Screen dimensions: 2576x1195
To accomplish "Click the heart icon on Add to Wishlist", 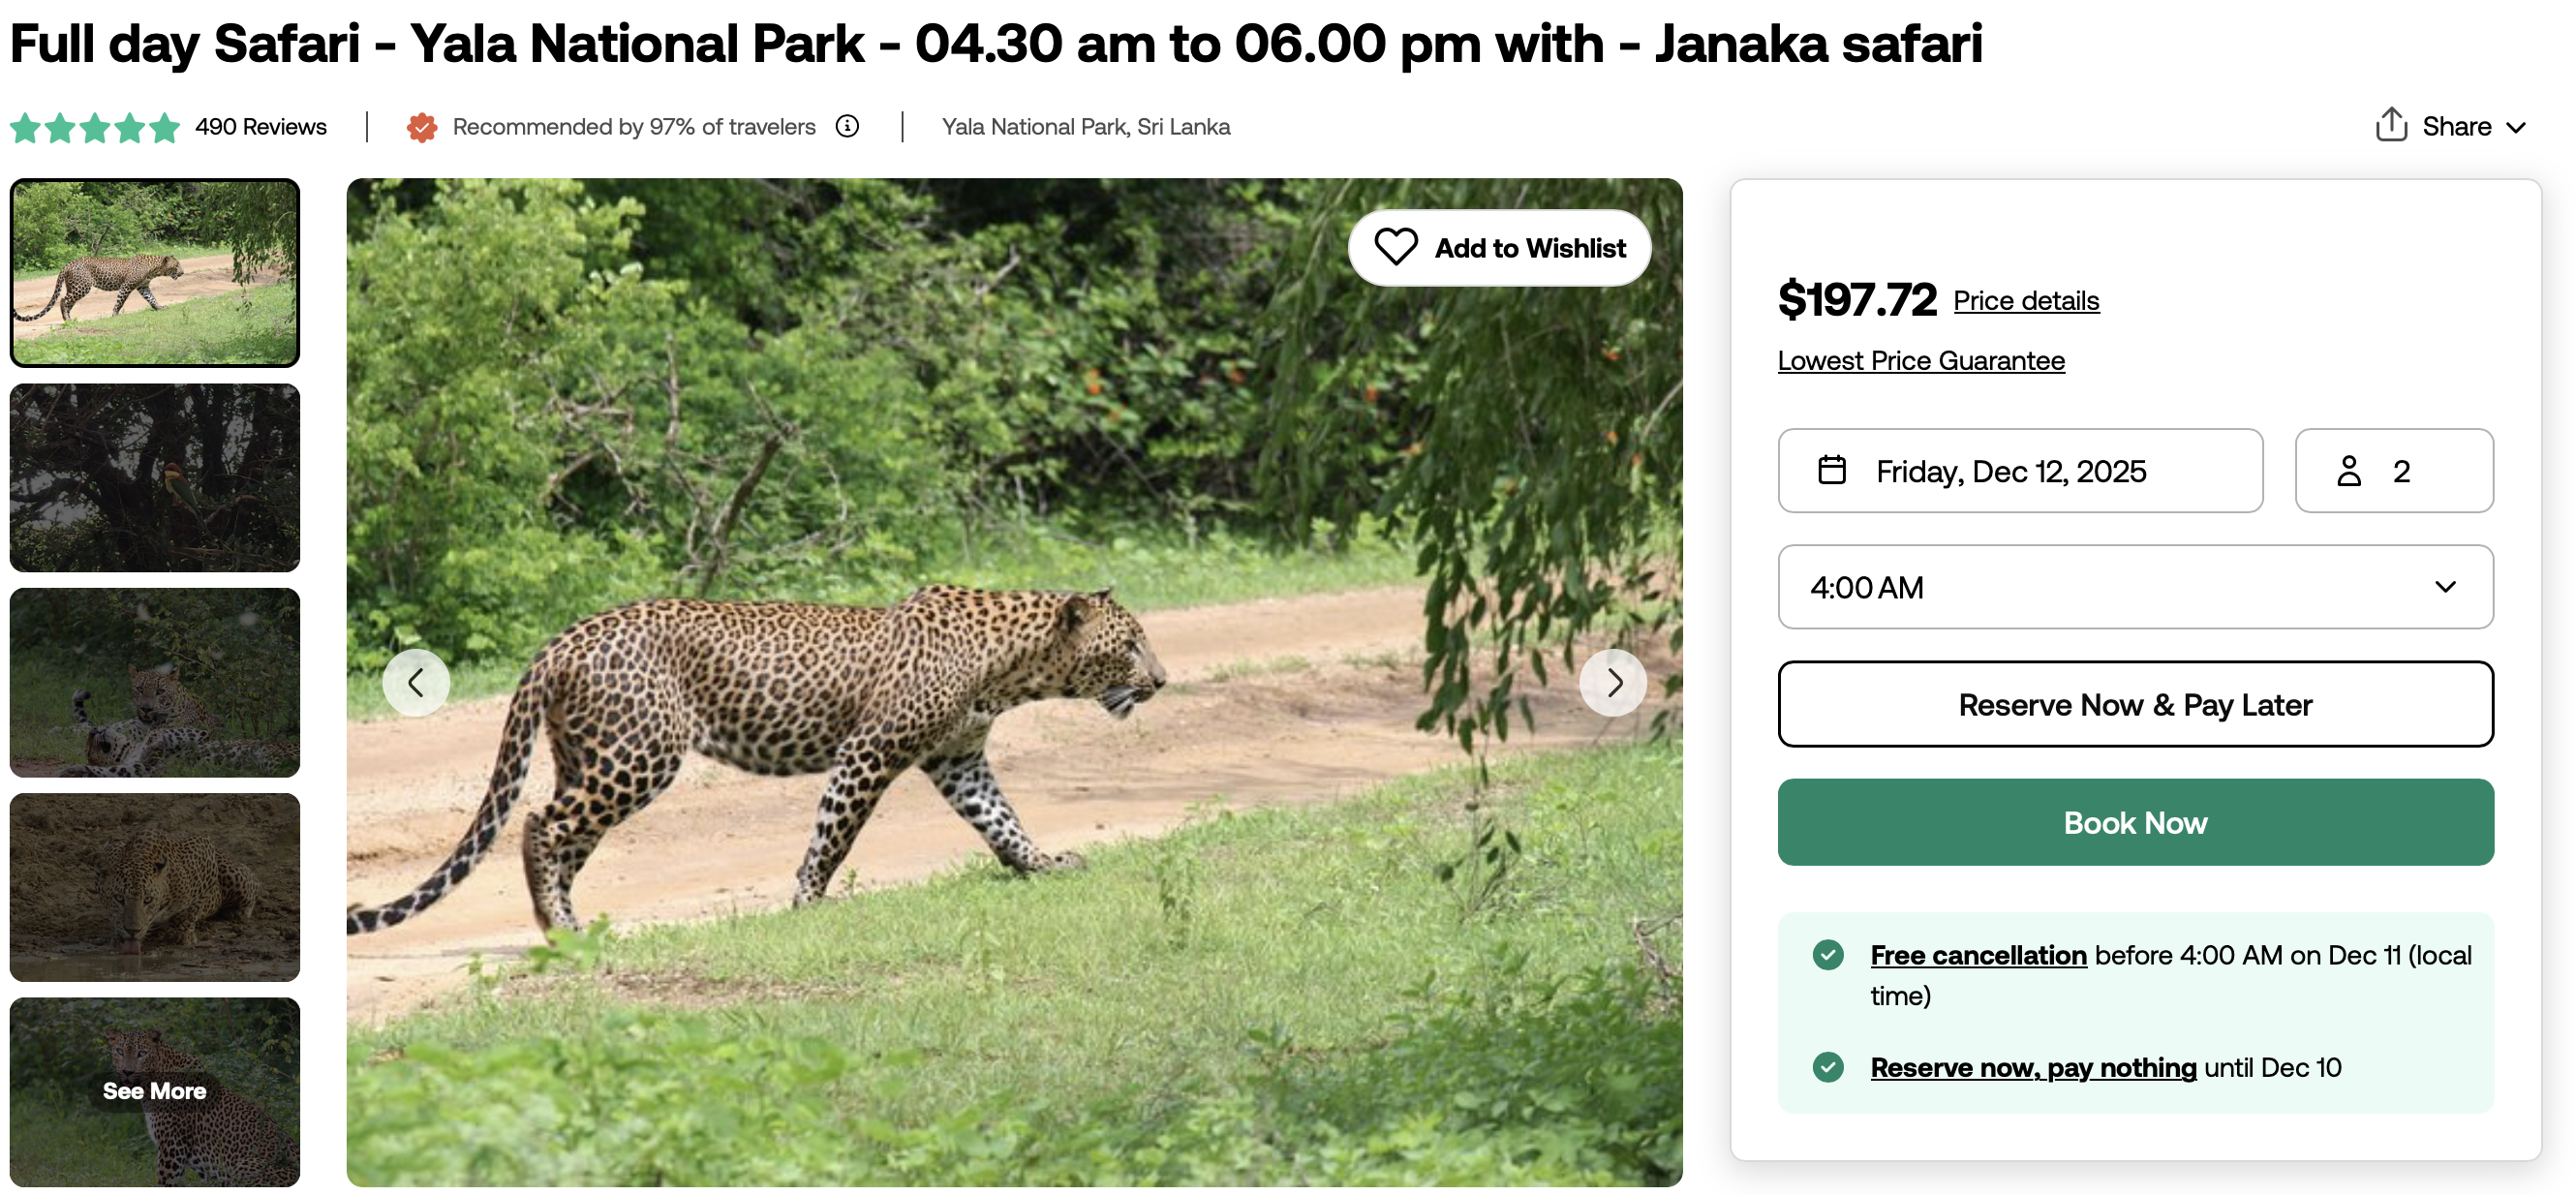I will (1395, 247).
